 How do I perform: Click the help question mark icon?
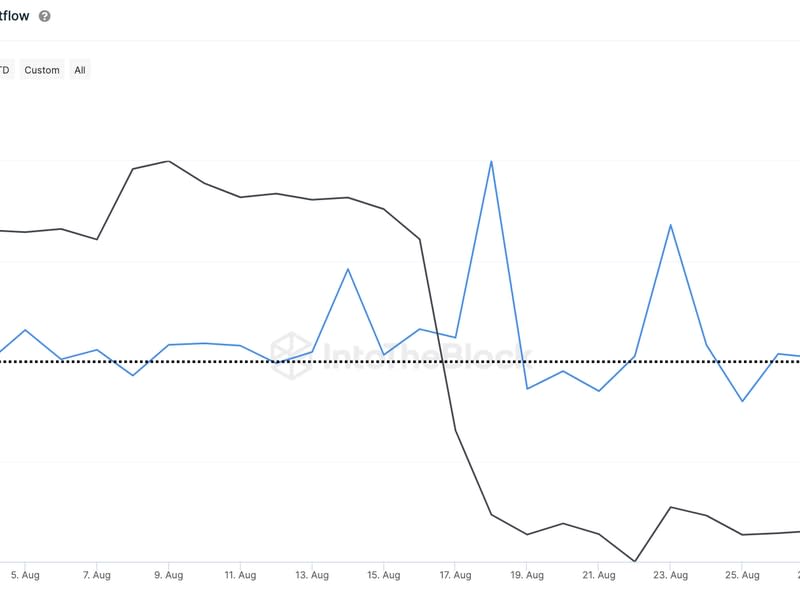45,16
